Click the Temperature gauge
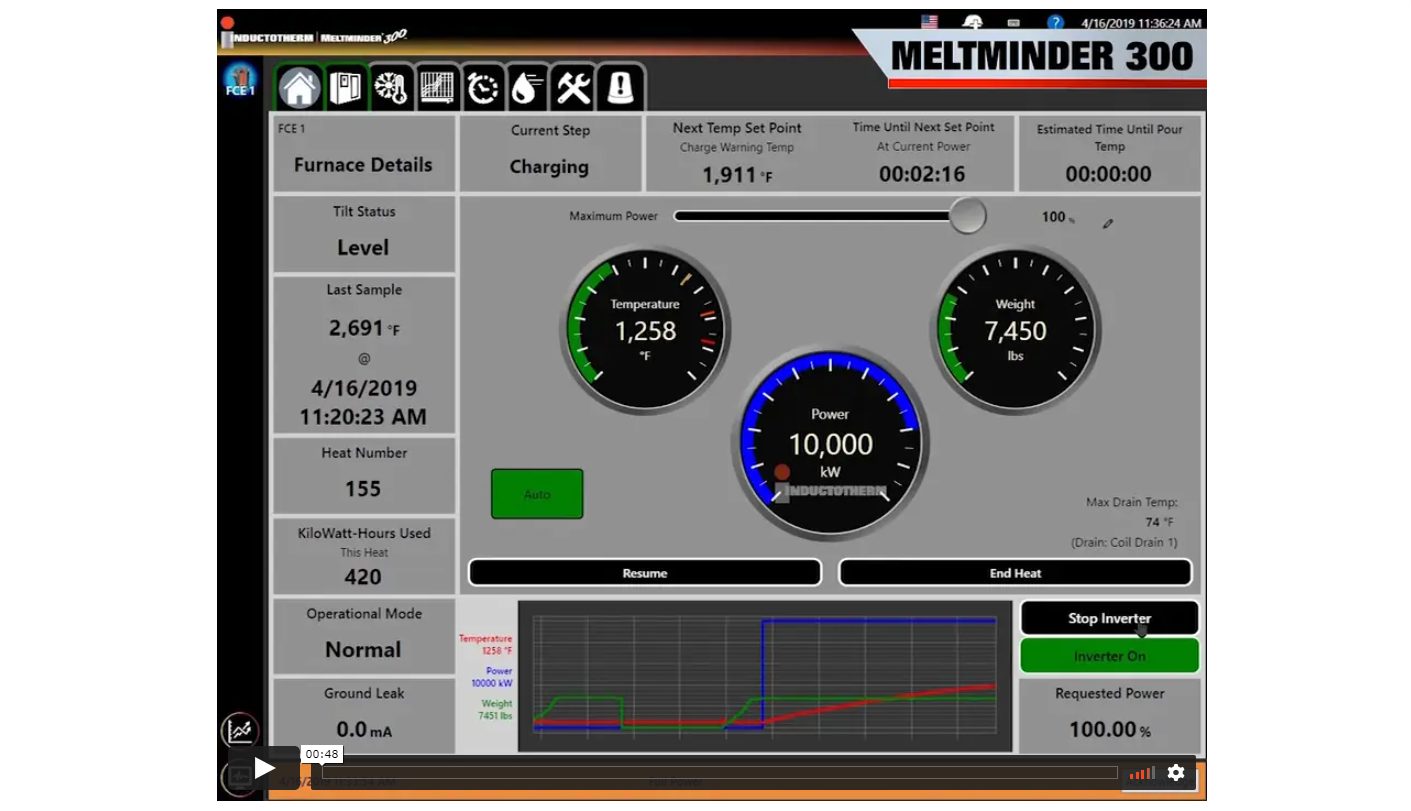The image size is (1411, 811). 645,329
